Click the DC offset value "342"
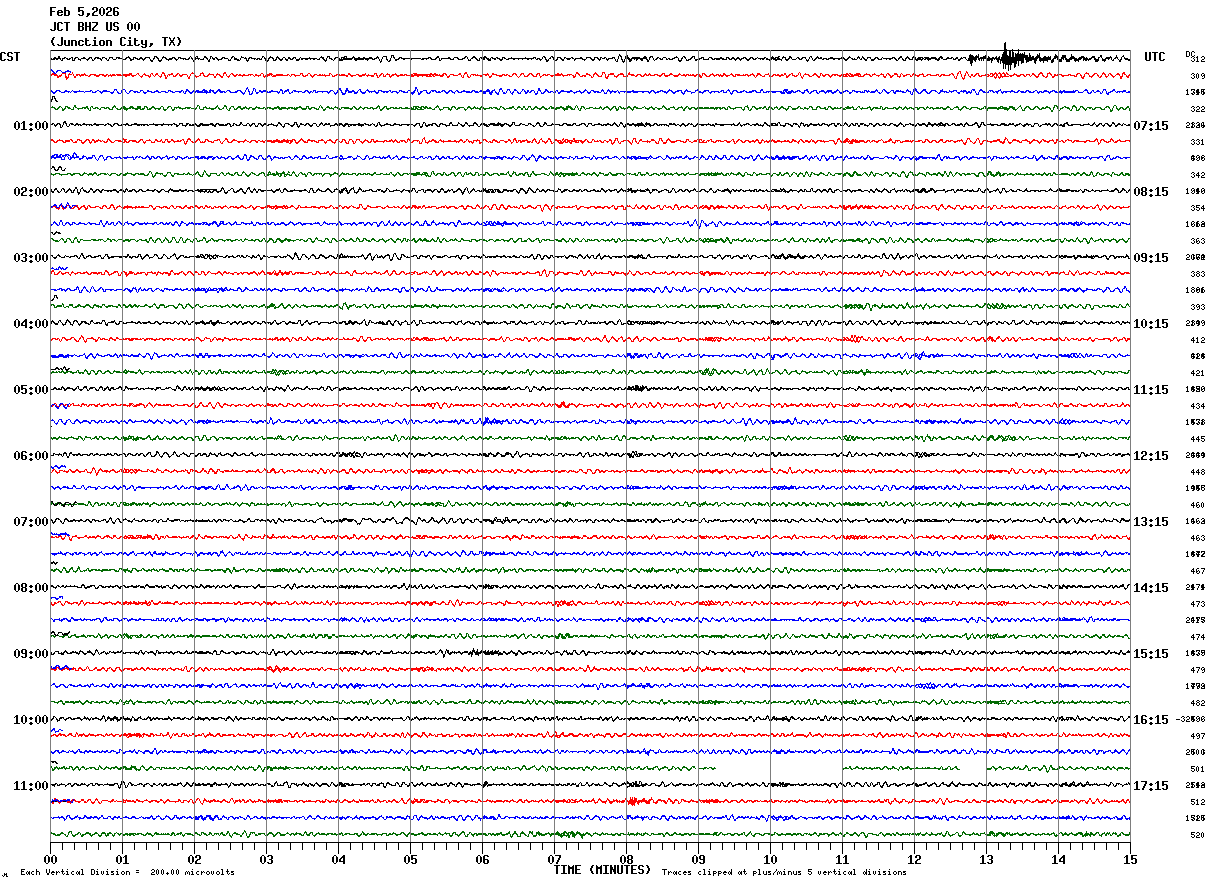This screenshot has width=1210, height=886. tap(1197, 175)
